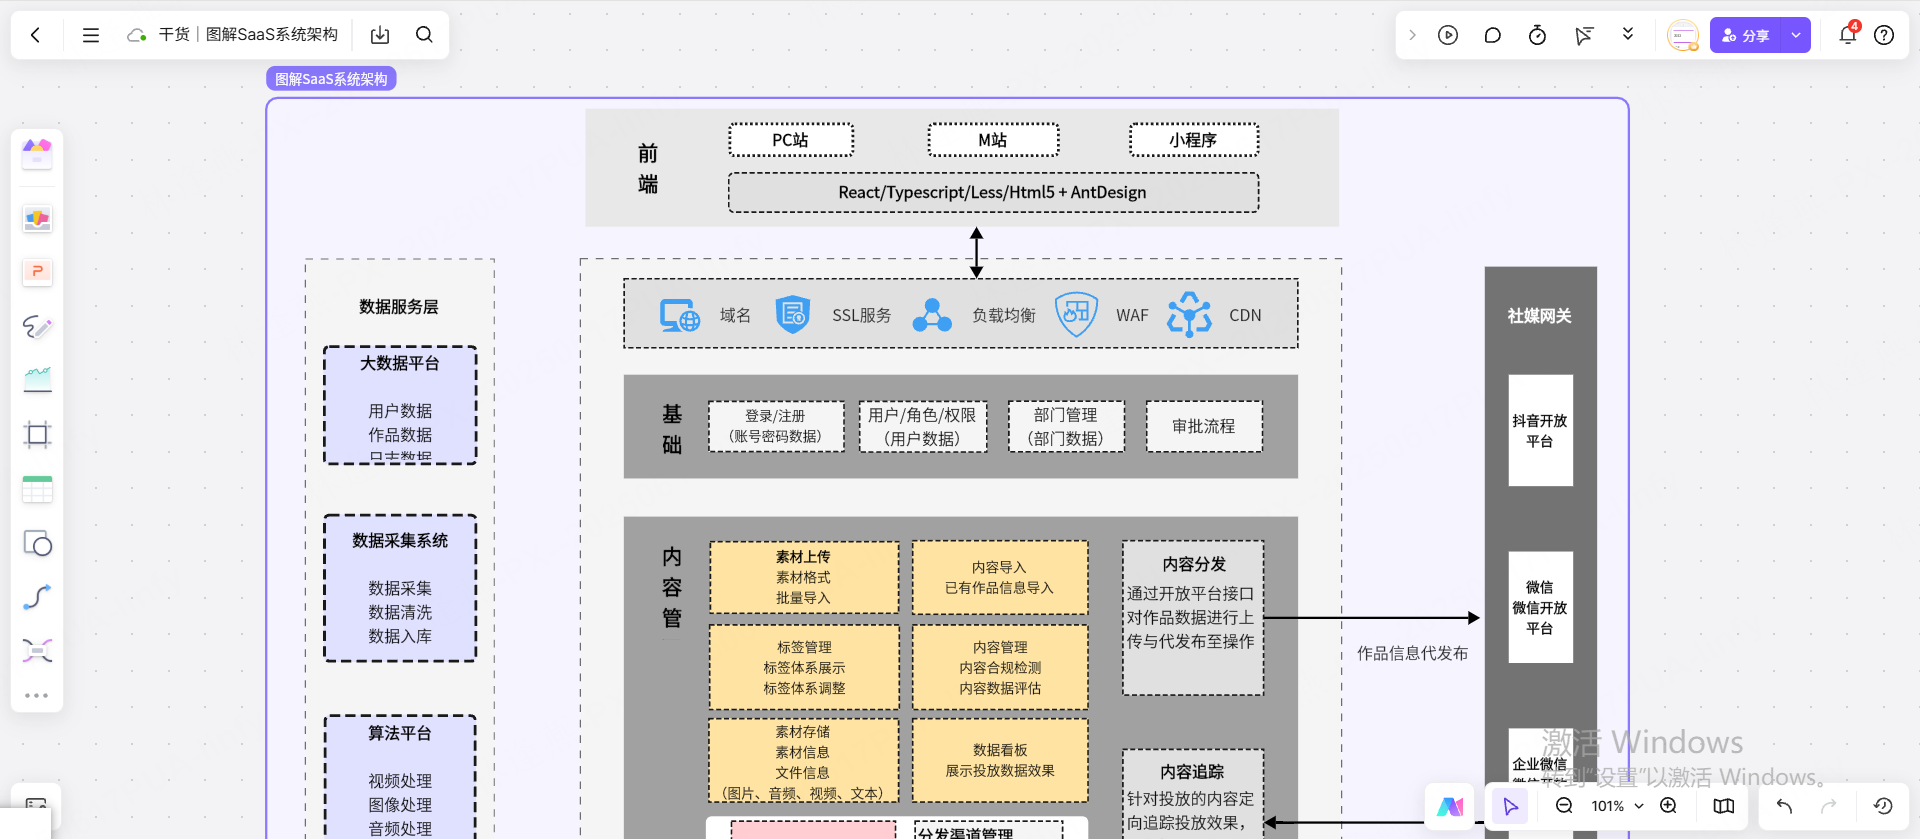Select the React/Typescript/Less/Html5 + AntDesign box
This screenshot has height=839, width=1920.
point(993,192)
